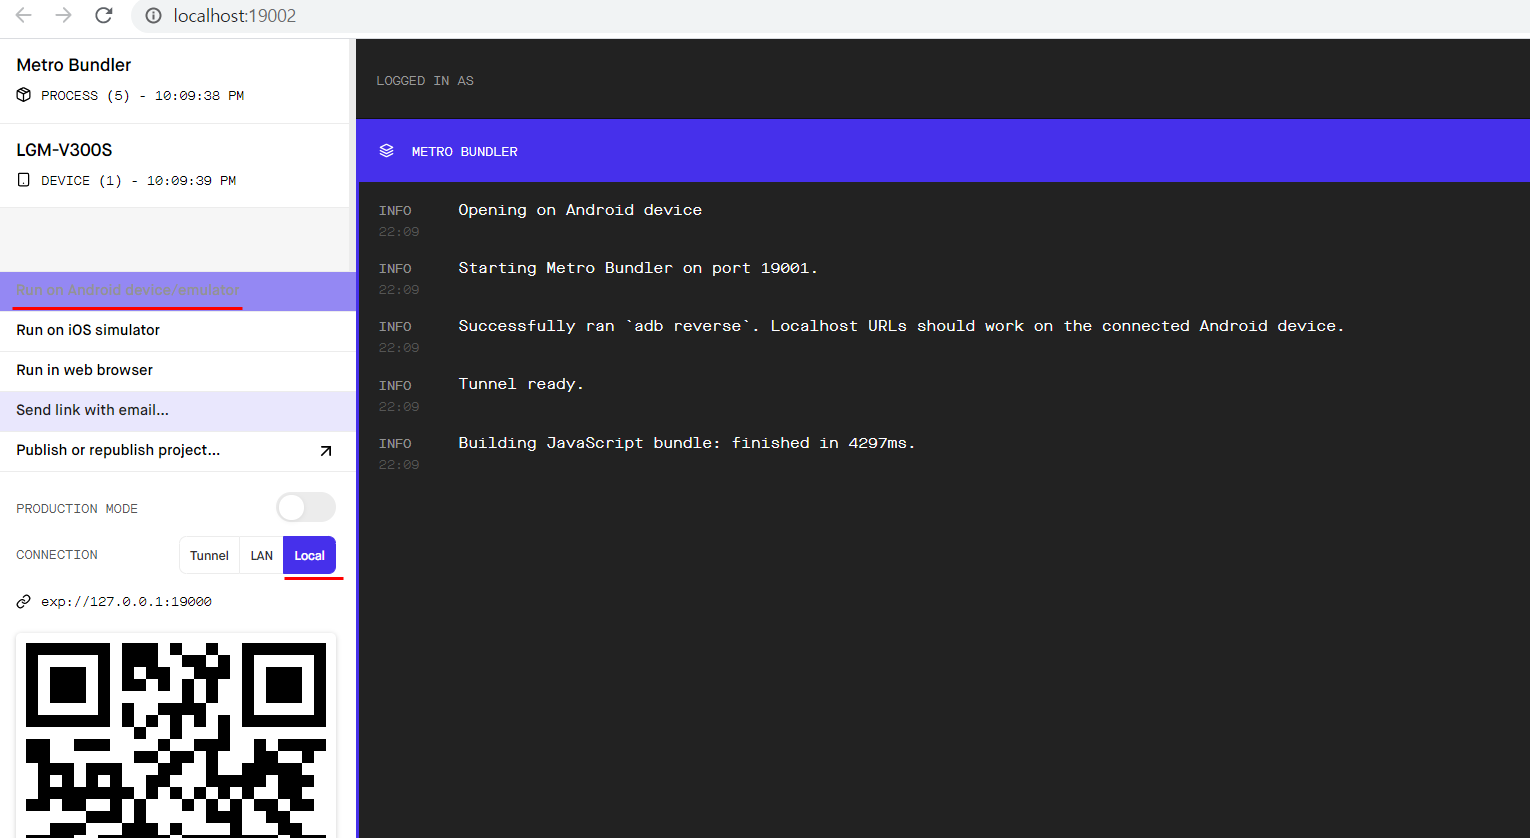Click the CONNECTION label

(x=57, y=555)
